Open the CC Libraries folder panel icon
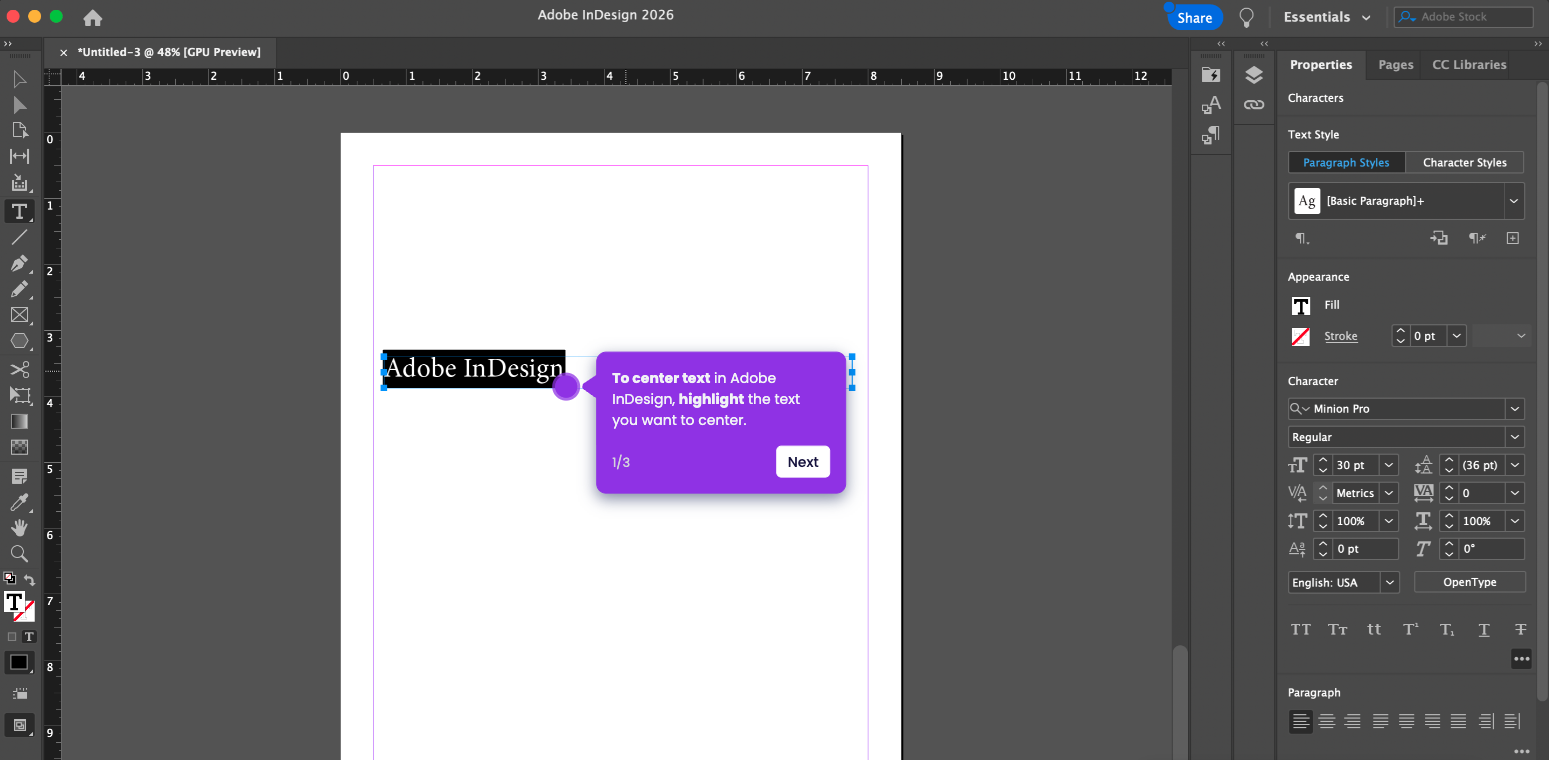Image resolution: width=1549 pixels, height=760 pixels. point(1211,75)
